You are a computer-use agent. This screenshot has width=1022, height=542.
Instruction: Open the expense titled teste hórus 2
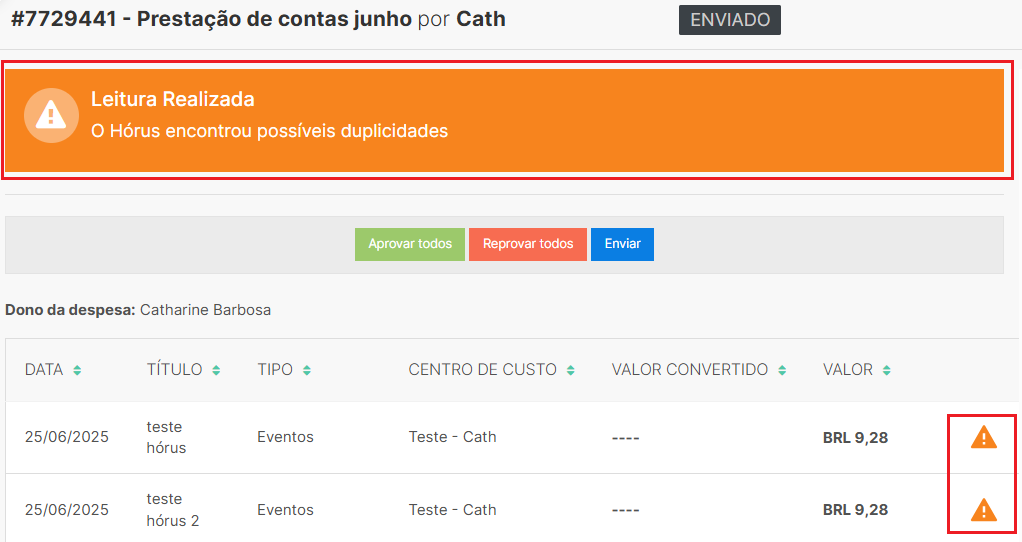173,509
